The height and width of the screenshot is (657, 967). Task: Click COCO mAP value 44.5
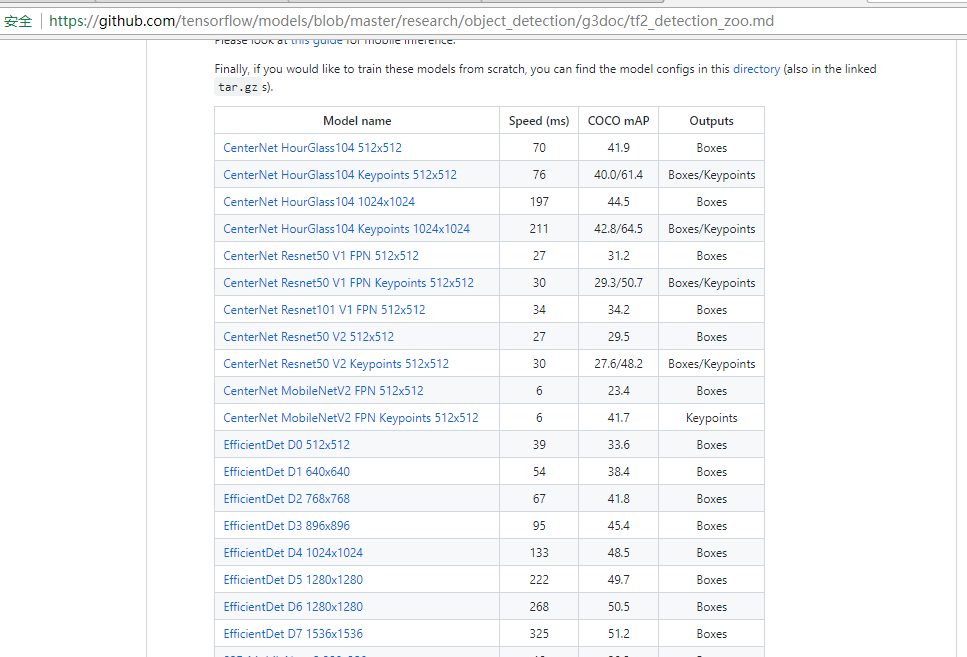(x=619, y=202)
